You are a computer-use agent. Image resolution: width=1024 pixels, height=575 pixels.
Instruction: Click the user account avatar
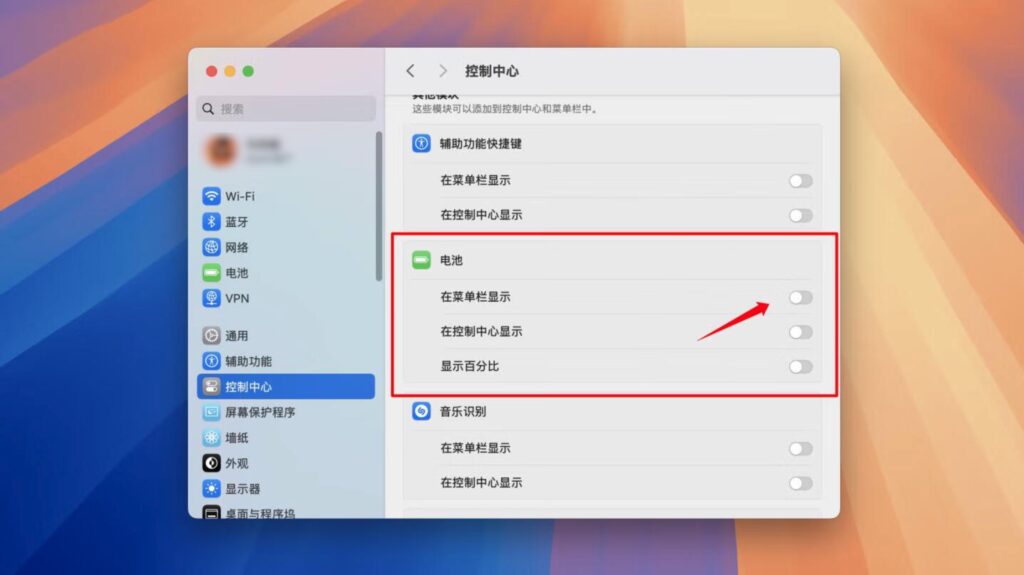221,150
